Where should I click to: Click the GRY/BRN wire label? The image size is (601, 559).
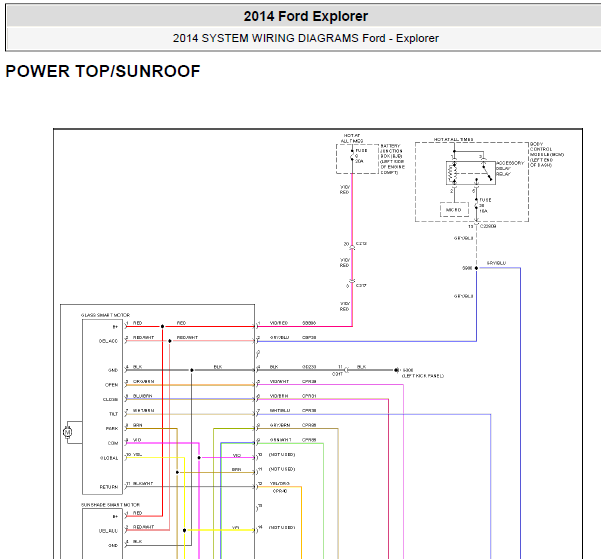pos(280,425)
